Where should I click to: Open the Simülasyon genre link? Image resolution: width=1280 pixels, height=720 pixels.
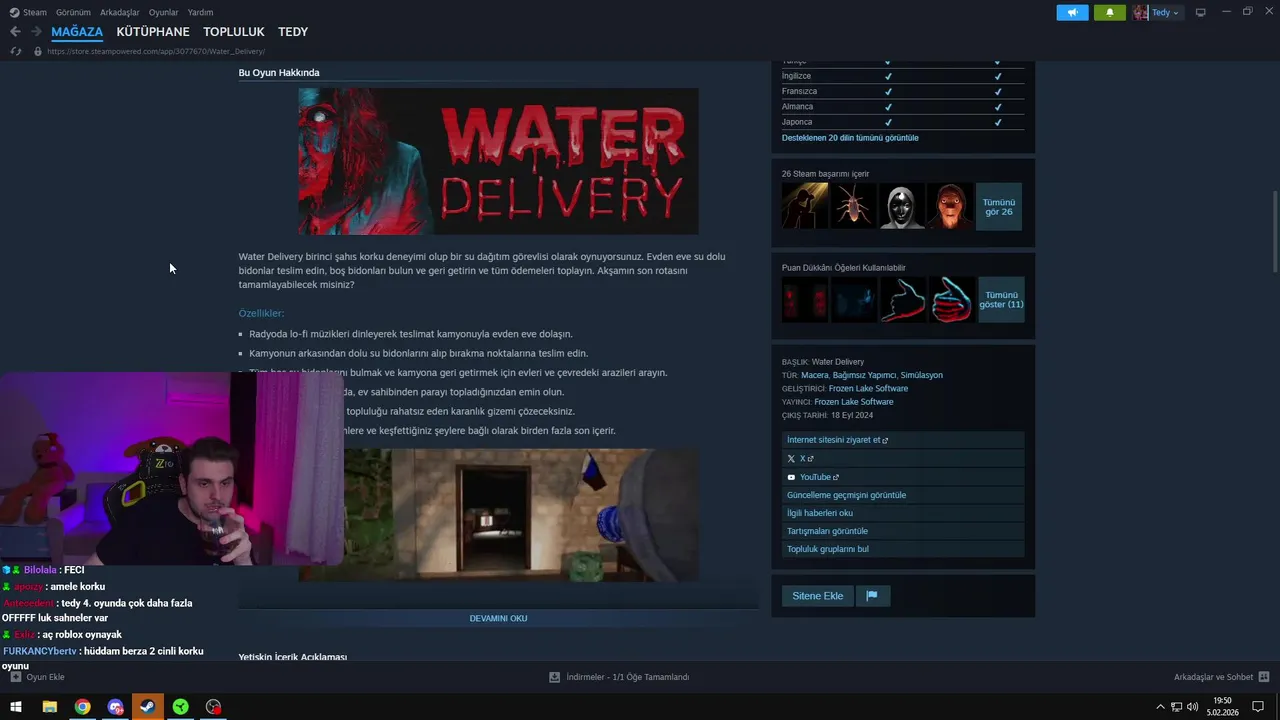click(x=922, y=376)
